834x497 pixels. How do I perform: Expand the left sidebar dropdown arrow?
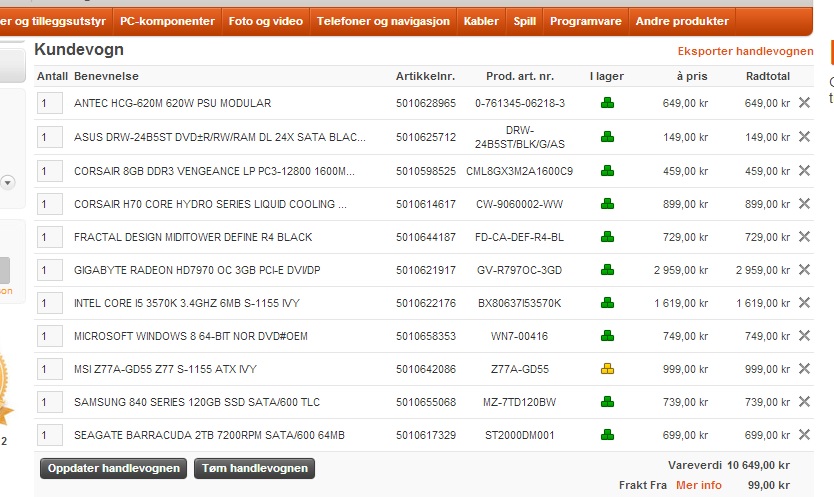click(7, 183)
